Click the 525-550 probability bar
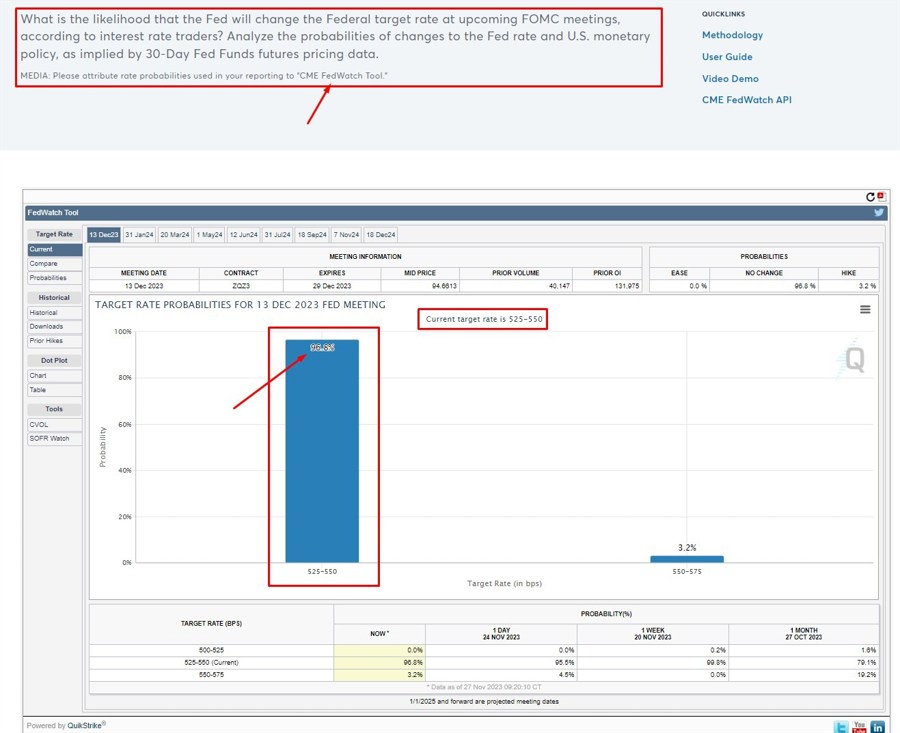This screenshot has width=900, height=733. [322, 450]
